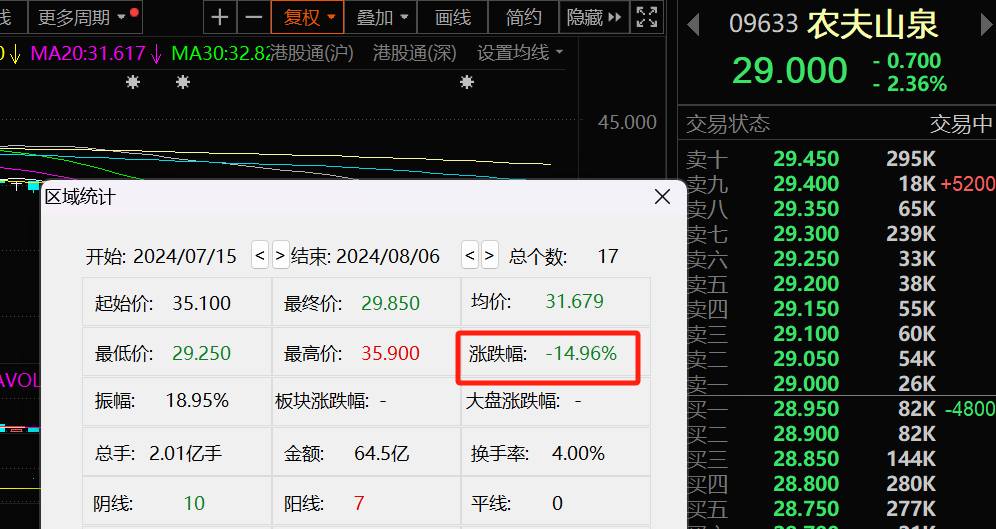Click the third event star marker on chart
Screen dimensions: 996x529
[x=467, y=82]
